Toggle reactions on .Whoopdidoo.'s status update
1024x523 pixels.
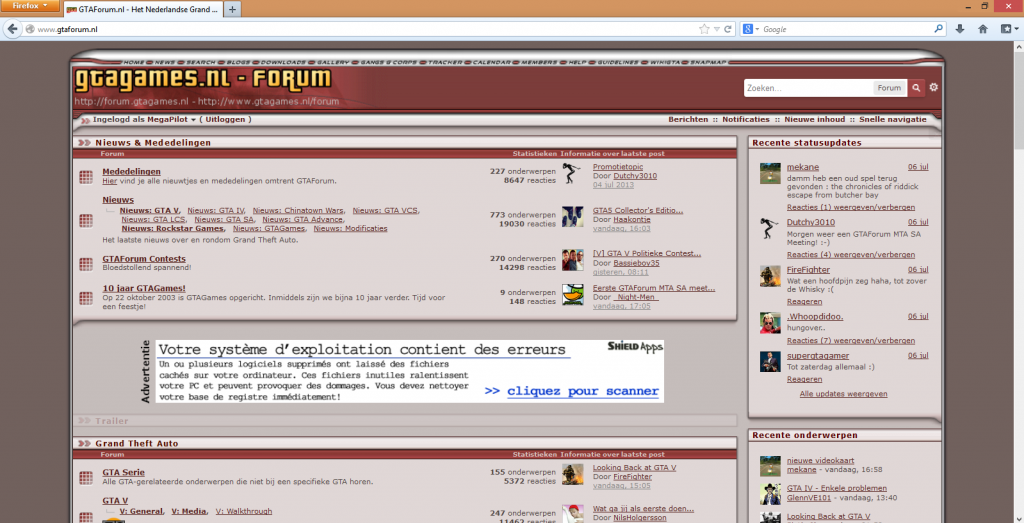pyautogui.click(x=850, y=341)
